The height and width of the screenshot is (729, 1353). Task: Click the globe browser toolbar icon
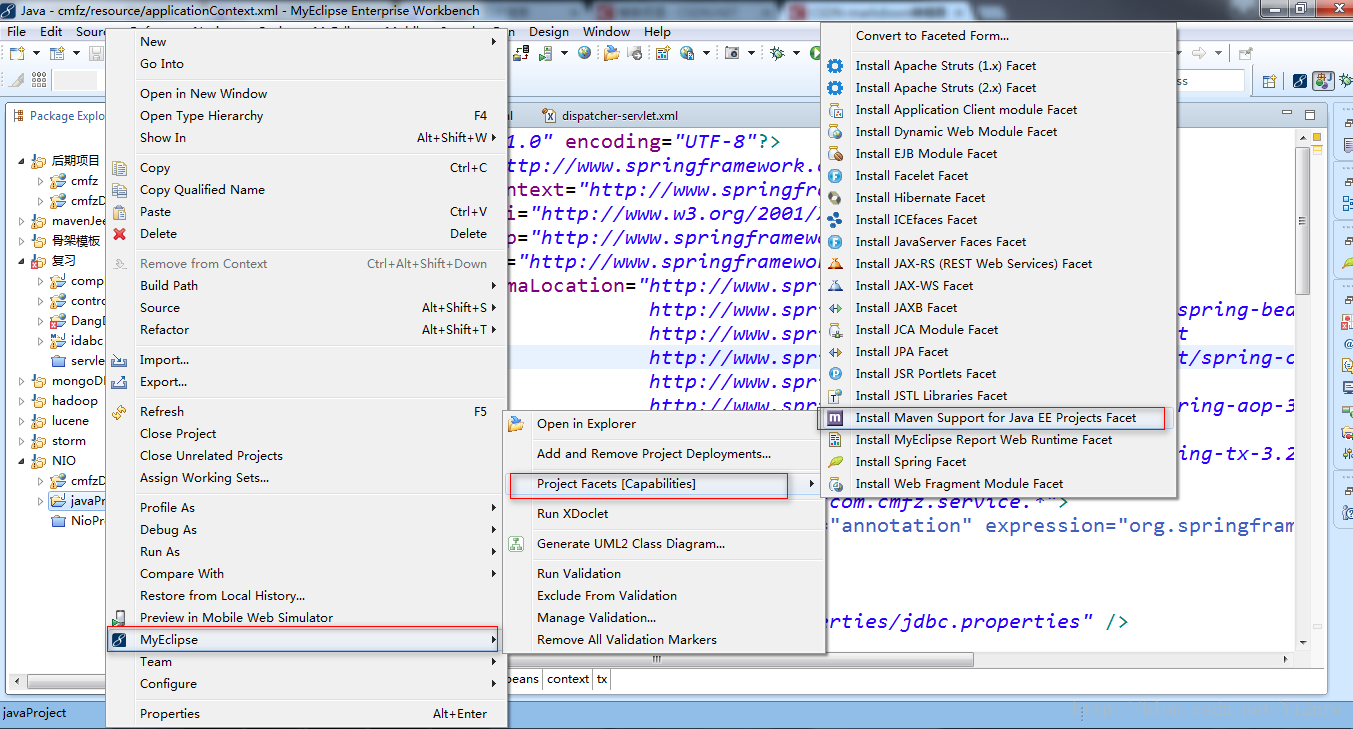[584, 53]
